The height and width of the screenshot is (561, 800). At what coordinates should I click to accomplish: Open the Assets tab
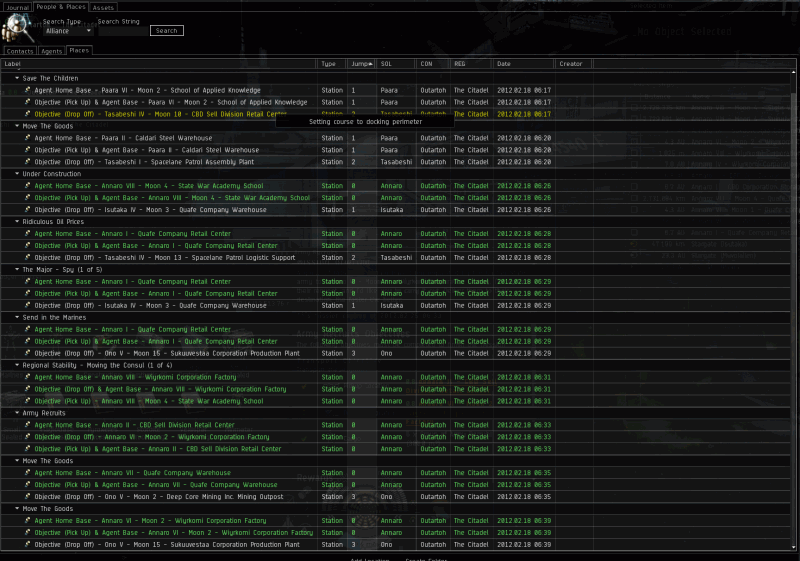(103, 8)
